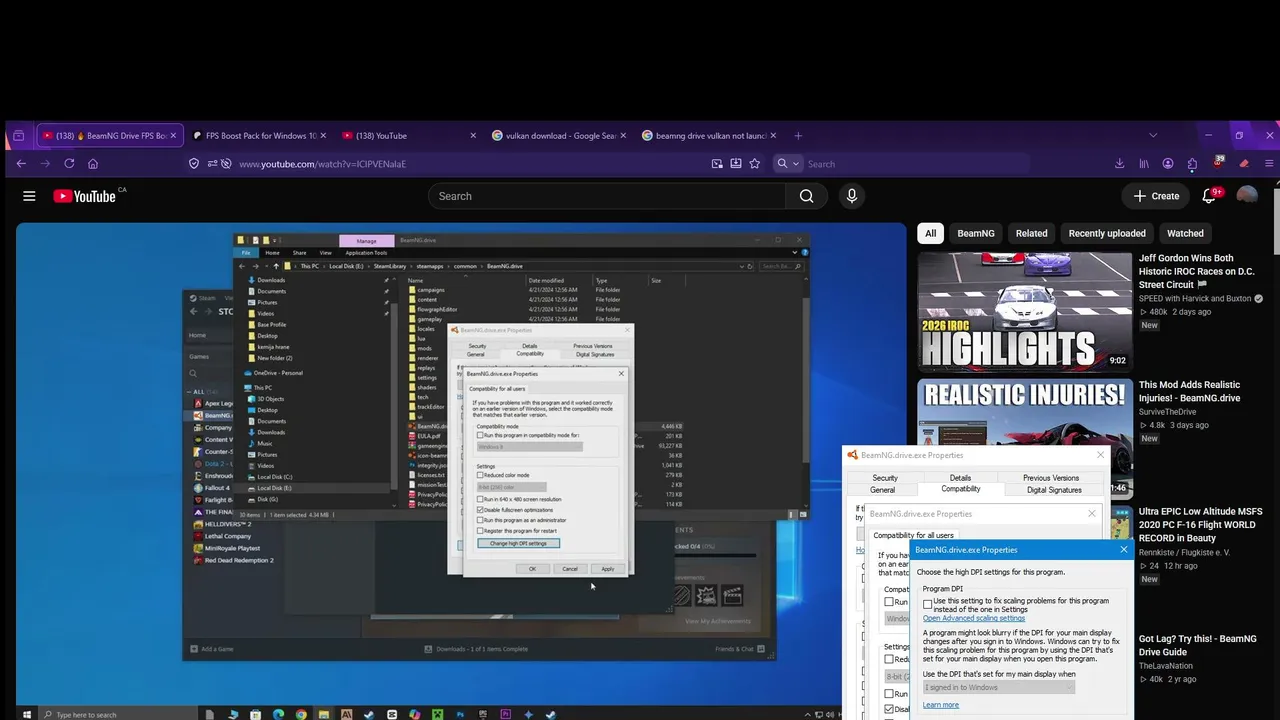This screenshot has height=720, width=1280.
Task: Click the shield tracking protection icon
Action: coord(194,164)
